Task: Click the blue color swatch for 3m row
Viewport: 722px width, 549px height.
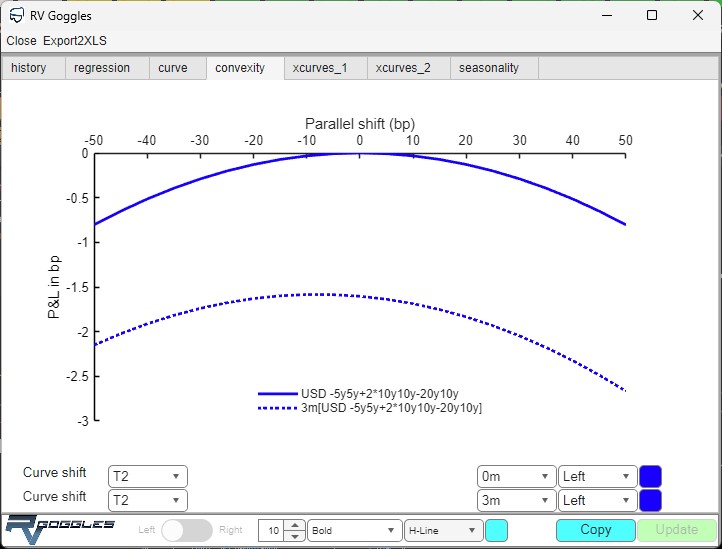Action: point(650,500)
